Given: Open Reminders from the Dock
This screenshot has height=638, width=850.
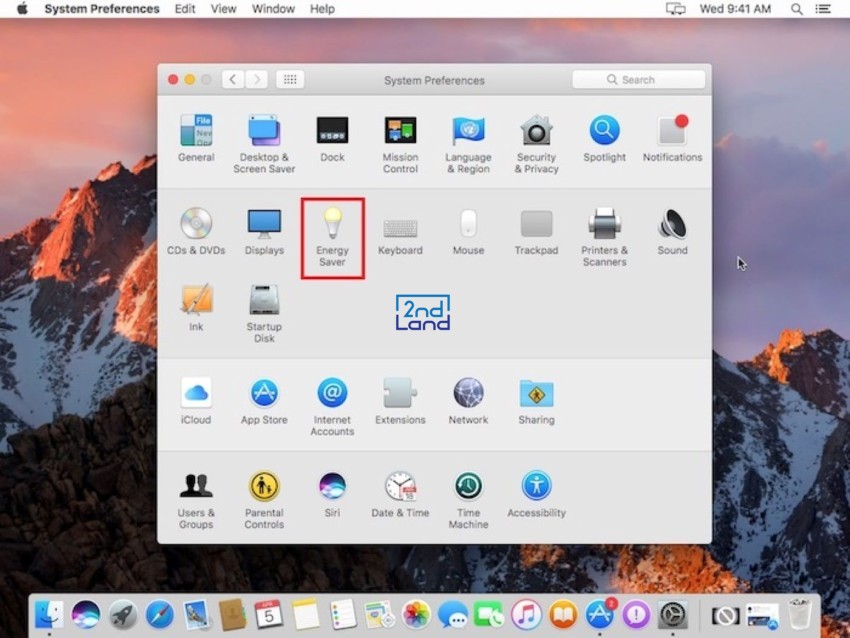Looking at the screenshot, I should coord(343,615).
